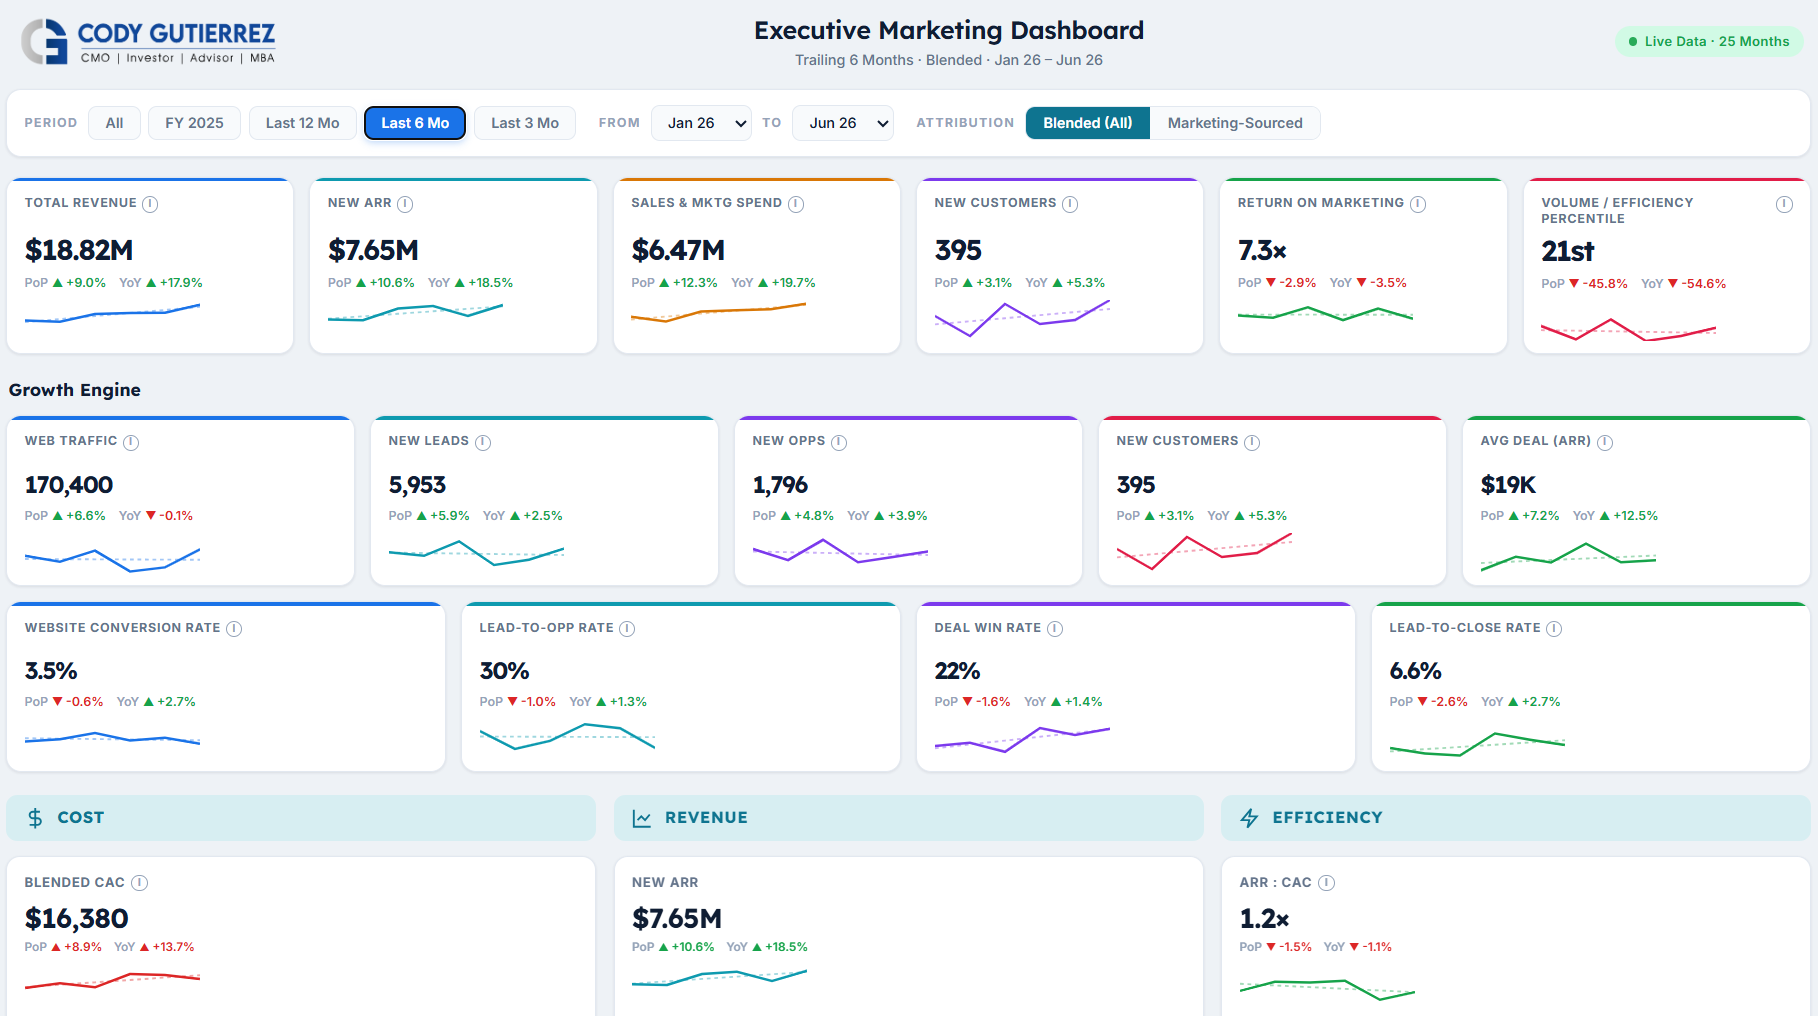Viewport: 1818px width, 1016px height.
Task: Click the $16,380 blended CAC value
Action: 77,918
